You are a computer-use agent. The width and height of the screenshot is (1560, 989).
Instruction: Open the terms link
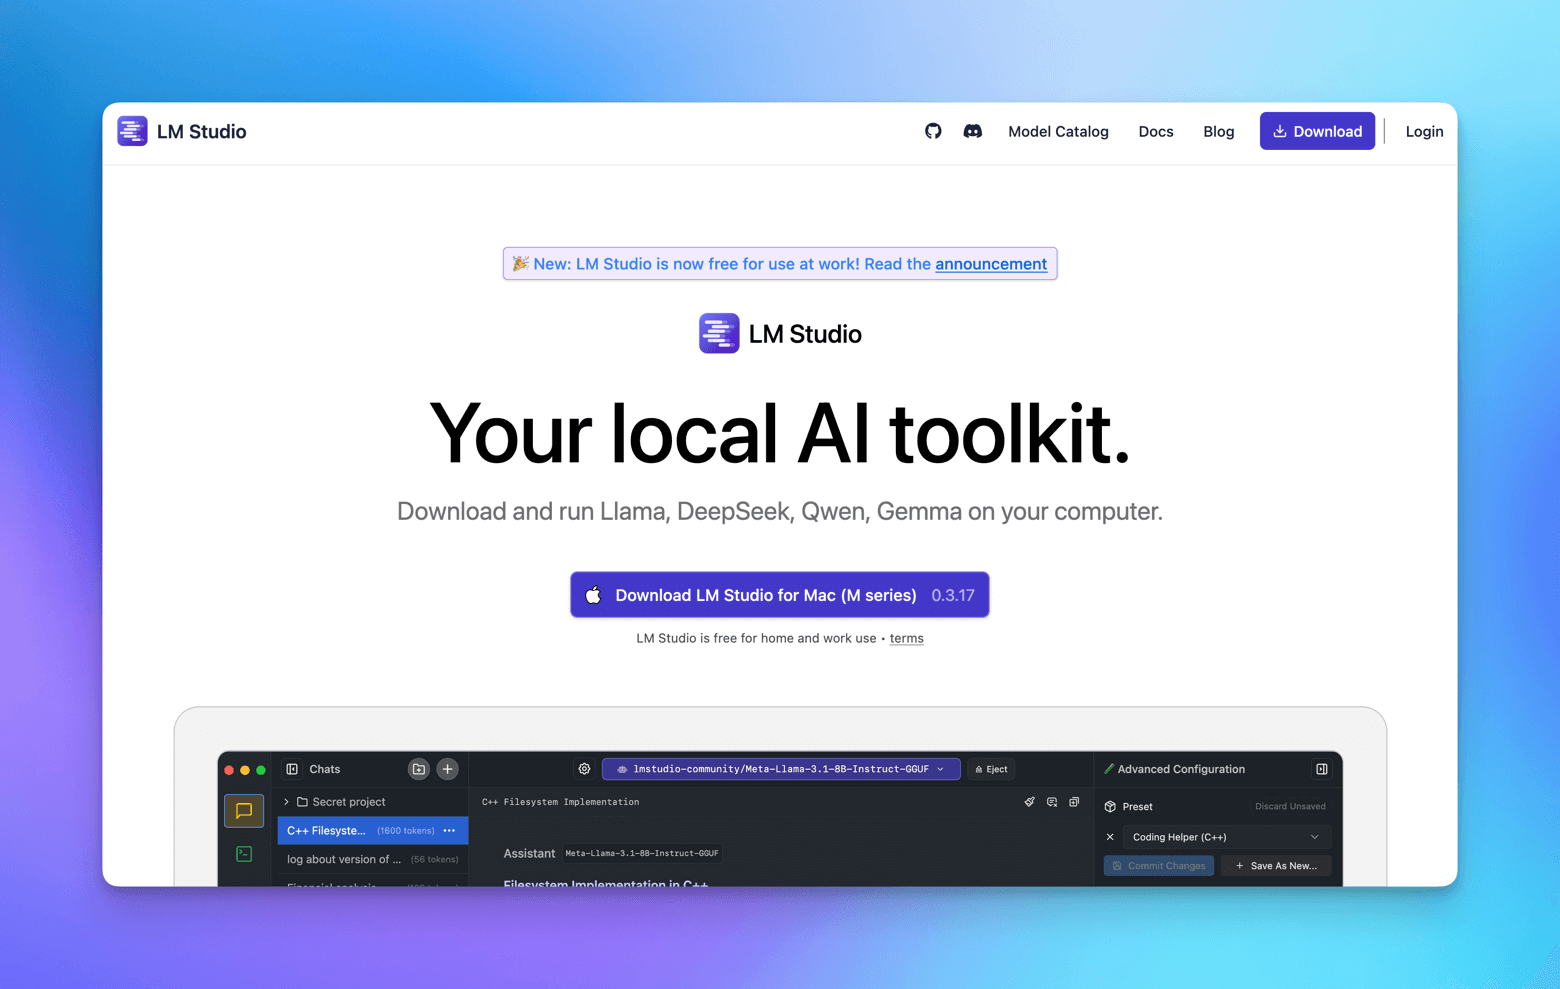(x=907, y=638)
